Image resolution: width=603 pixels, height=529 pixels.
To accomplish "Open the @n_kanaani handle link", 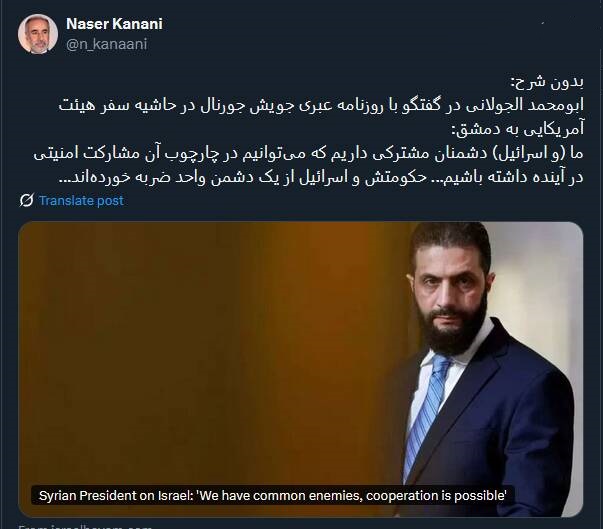I will coord(107,44).
